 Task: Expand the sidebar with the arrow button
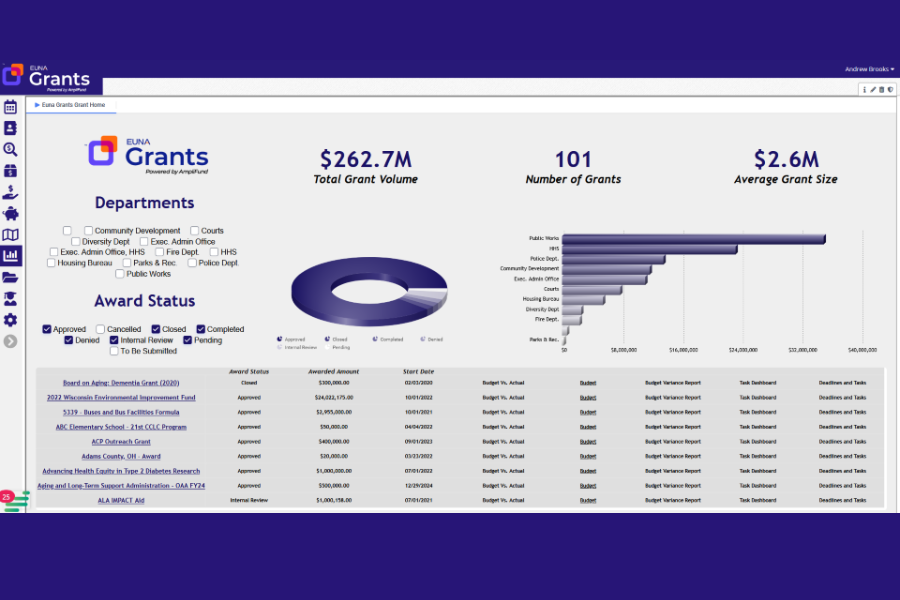coord(10,341)
